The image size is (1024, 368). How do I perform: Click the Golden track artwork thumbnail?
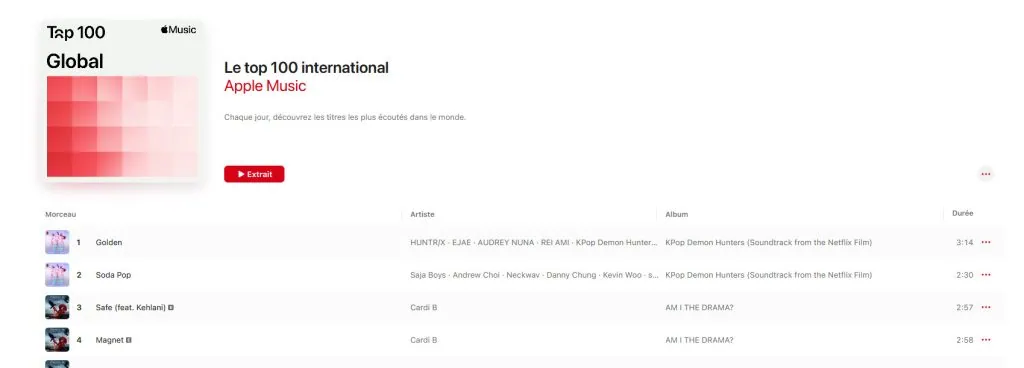[57, 242]
